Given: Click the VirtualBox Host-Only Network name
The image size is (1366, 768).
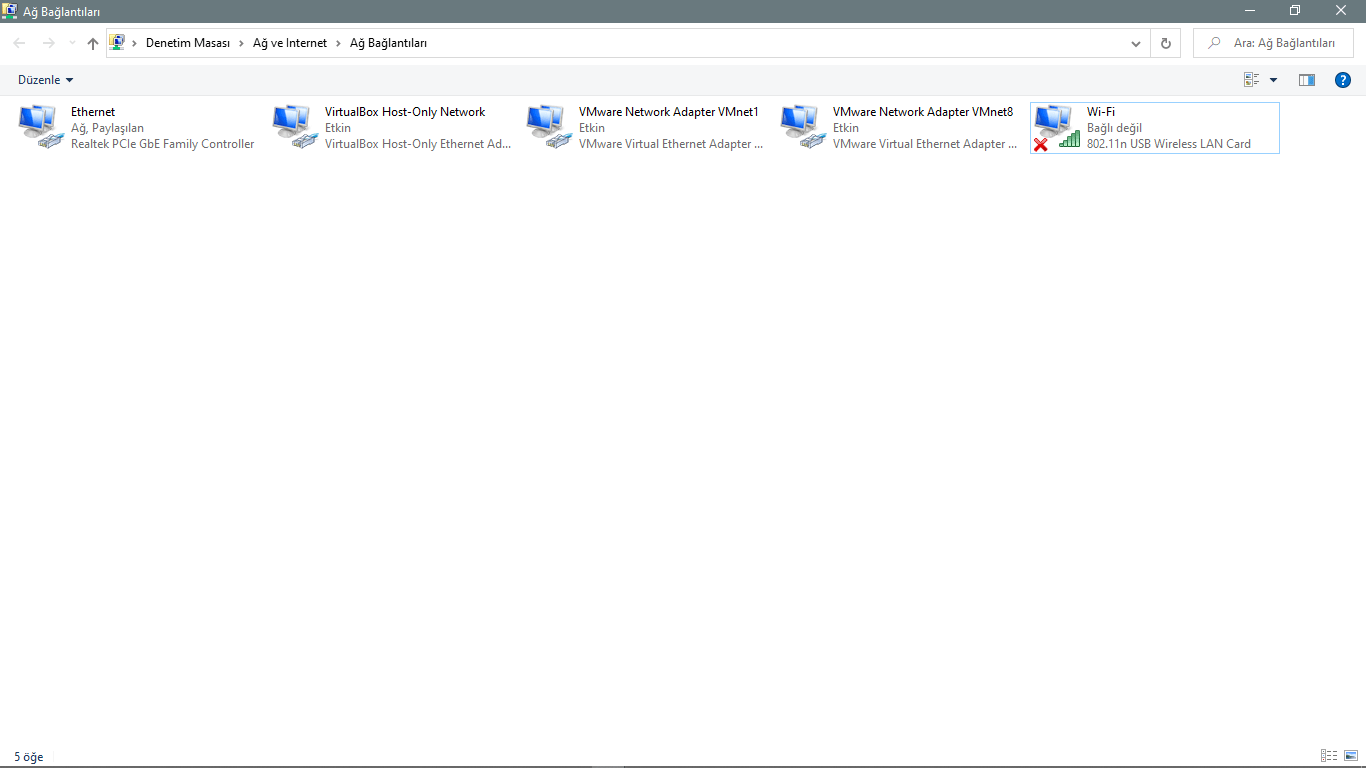Looking at the screenshot, I should point(405,112).
